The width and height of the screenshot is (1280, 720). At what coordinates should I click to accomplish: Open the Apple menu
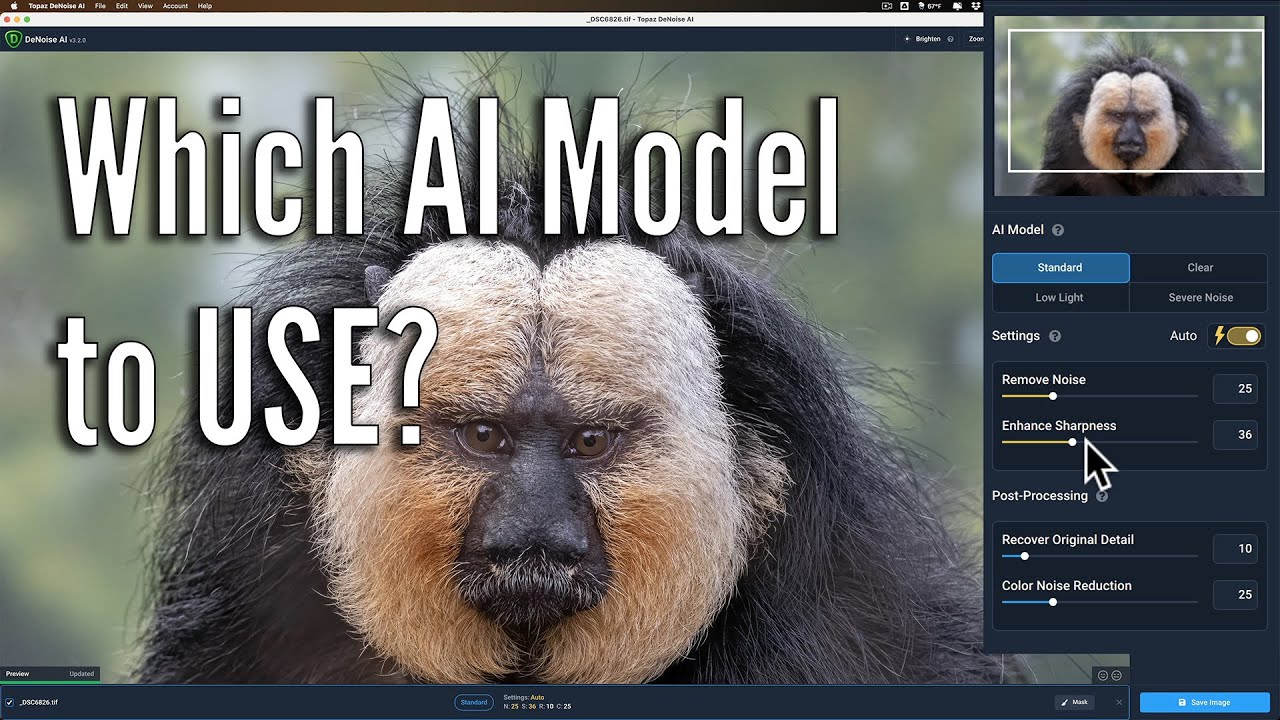coord(14,6)
